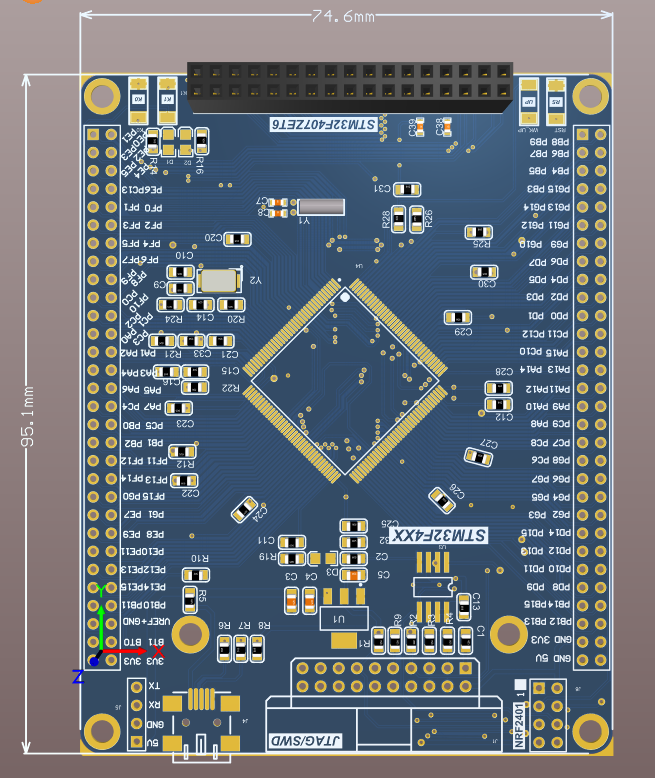Select capacitor C24
The image size is (655, 778).
point(245,509)
